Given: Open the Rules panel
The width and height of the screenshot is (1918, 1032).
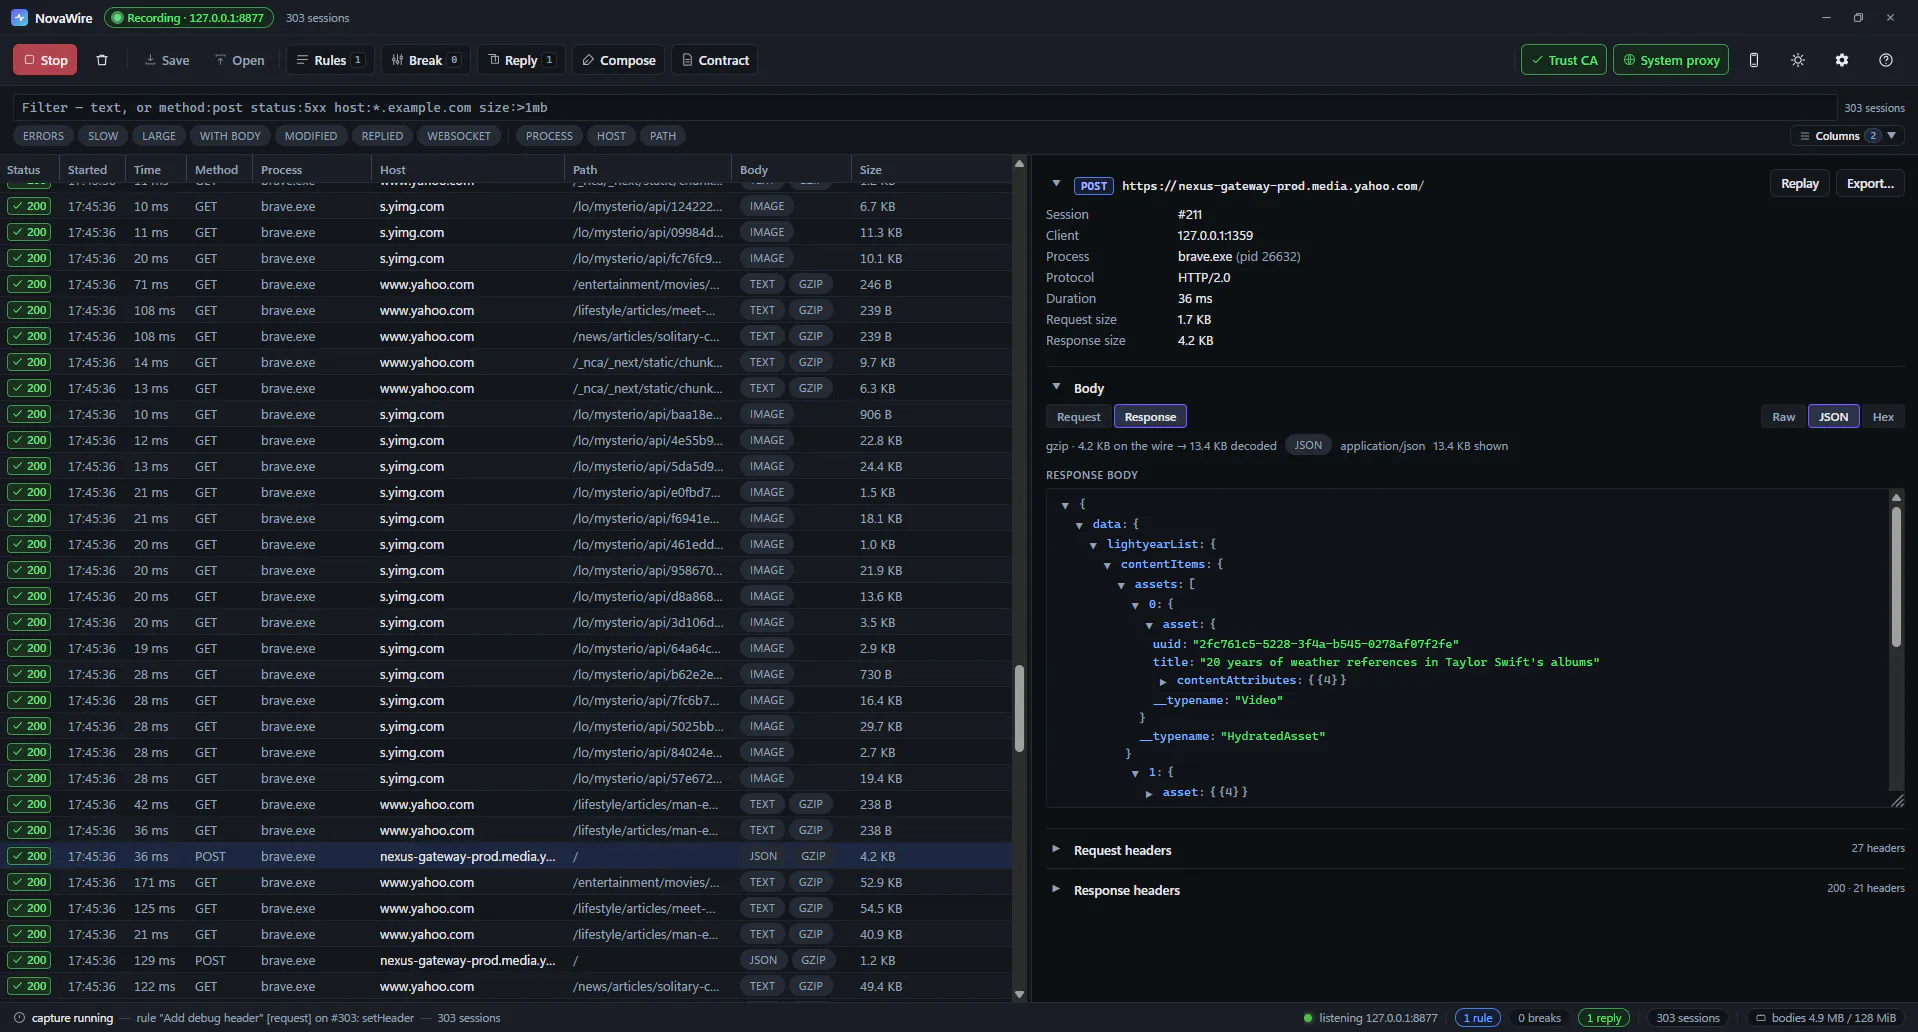Looking at the screenshot, I should tap(330, 60).
